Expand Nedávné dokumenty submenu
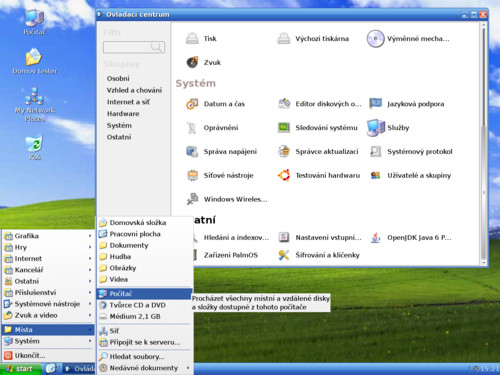This screenshot has width=500, height=375. point(145,368)
